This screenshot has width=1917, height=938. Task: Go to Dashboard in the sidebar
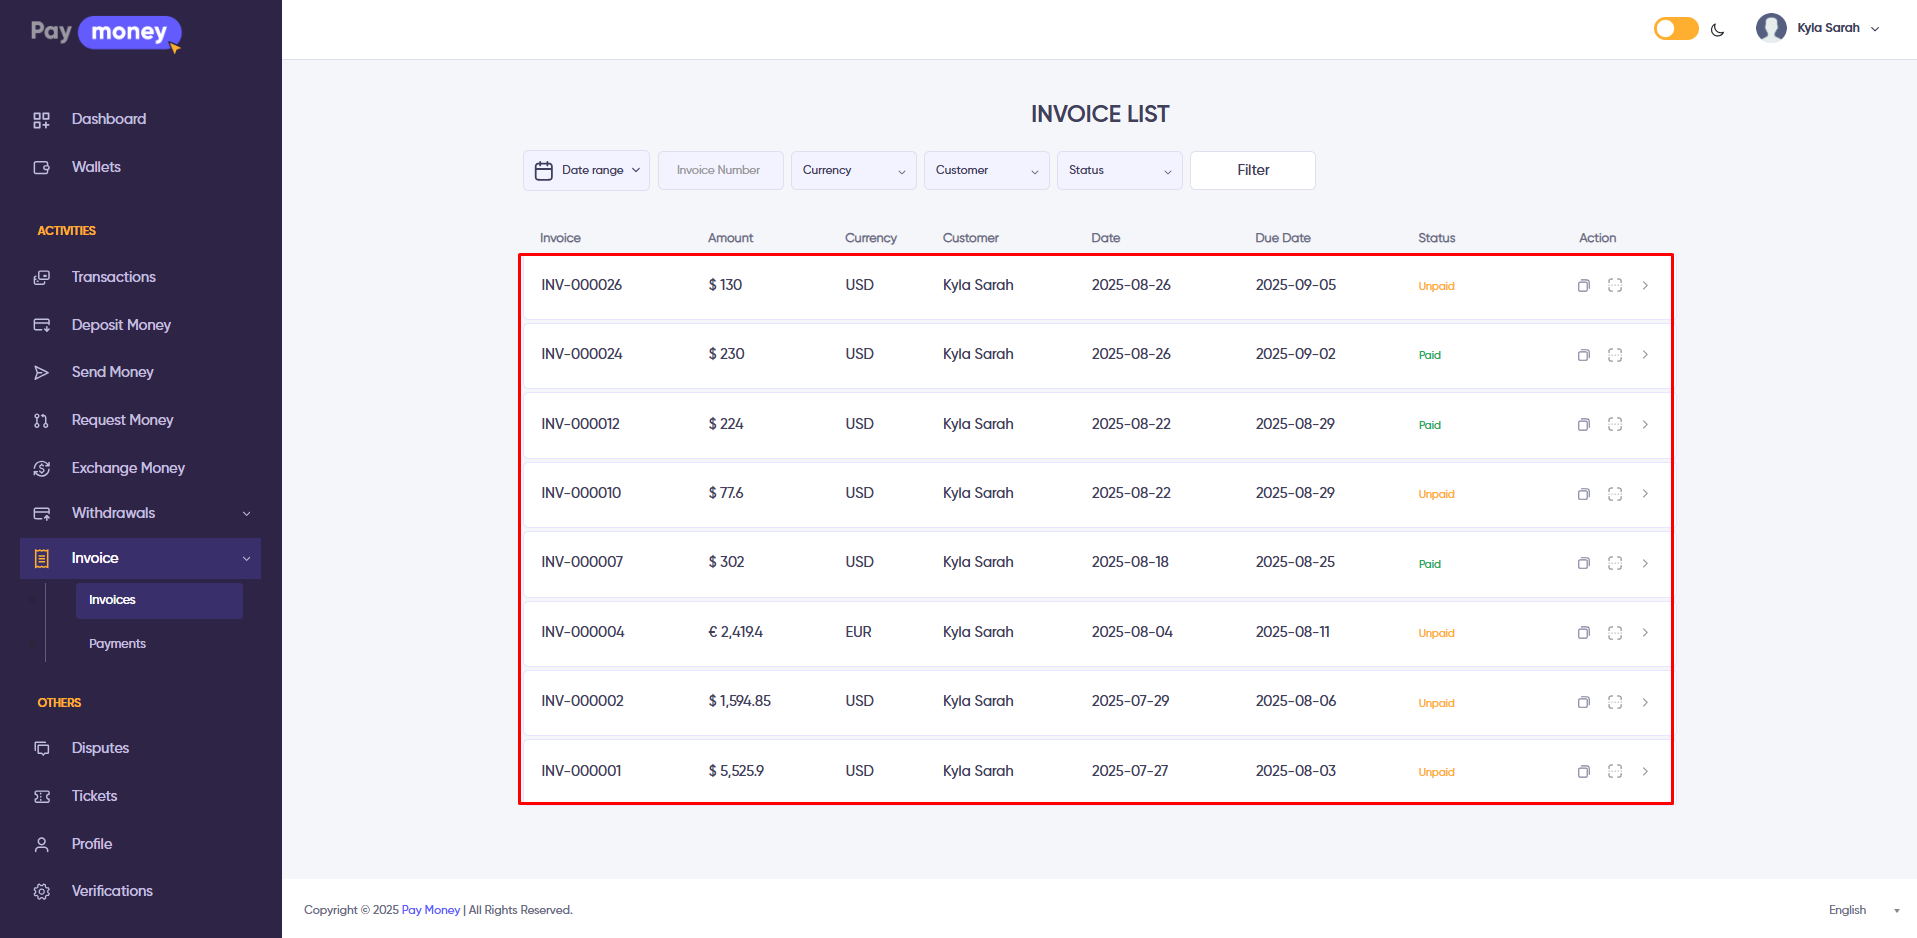tap(108, 119)
